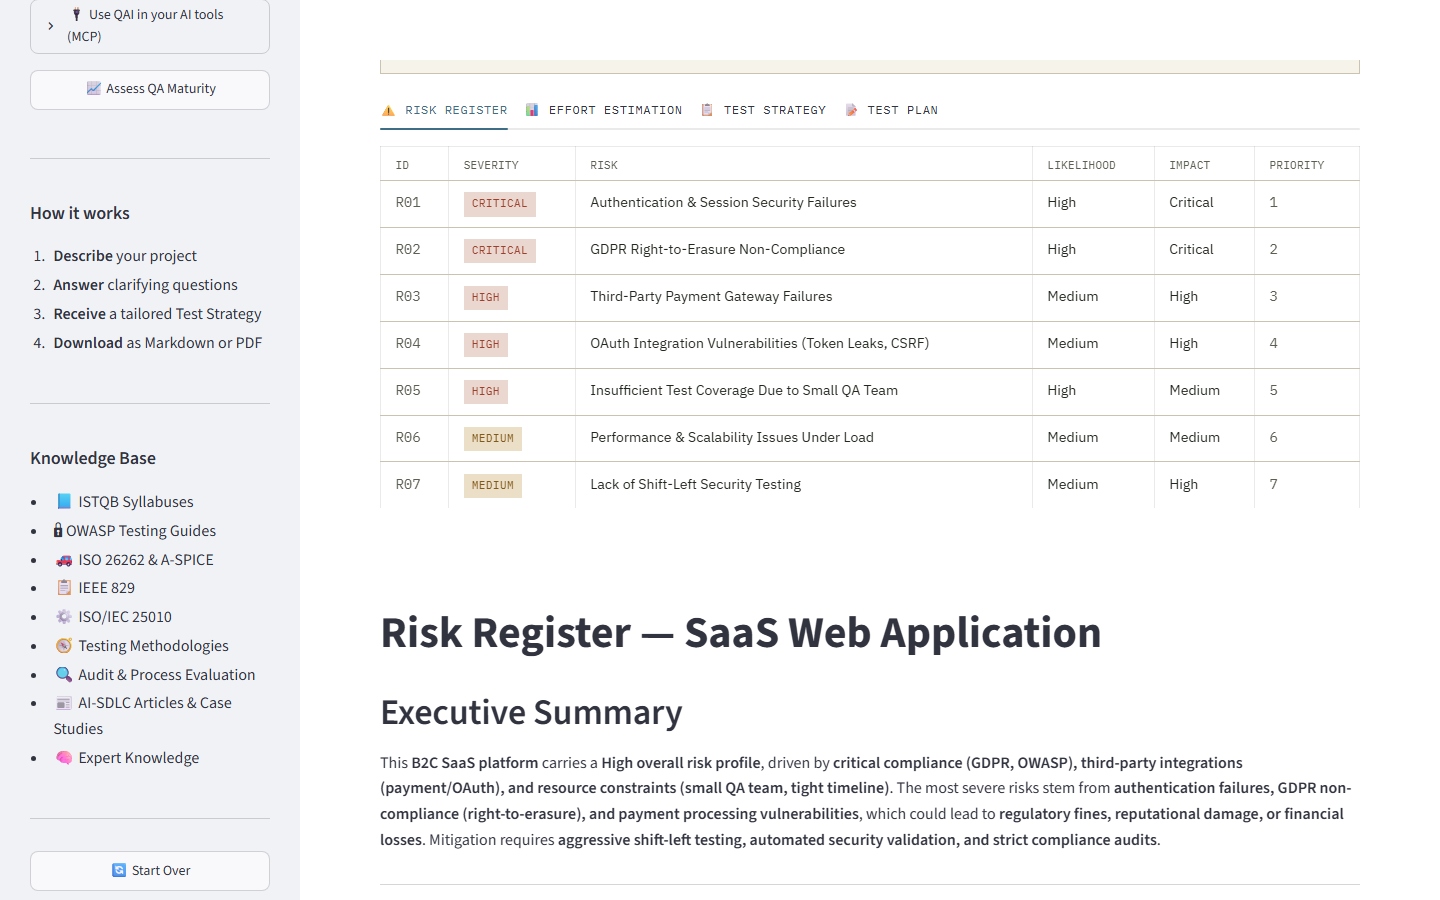Viewport: 1440px width, 900px height.
Task: Click the clipboard icon beside IEEE 829
Action: coord(64,588)
